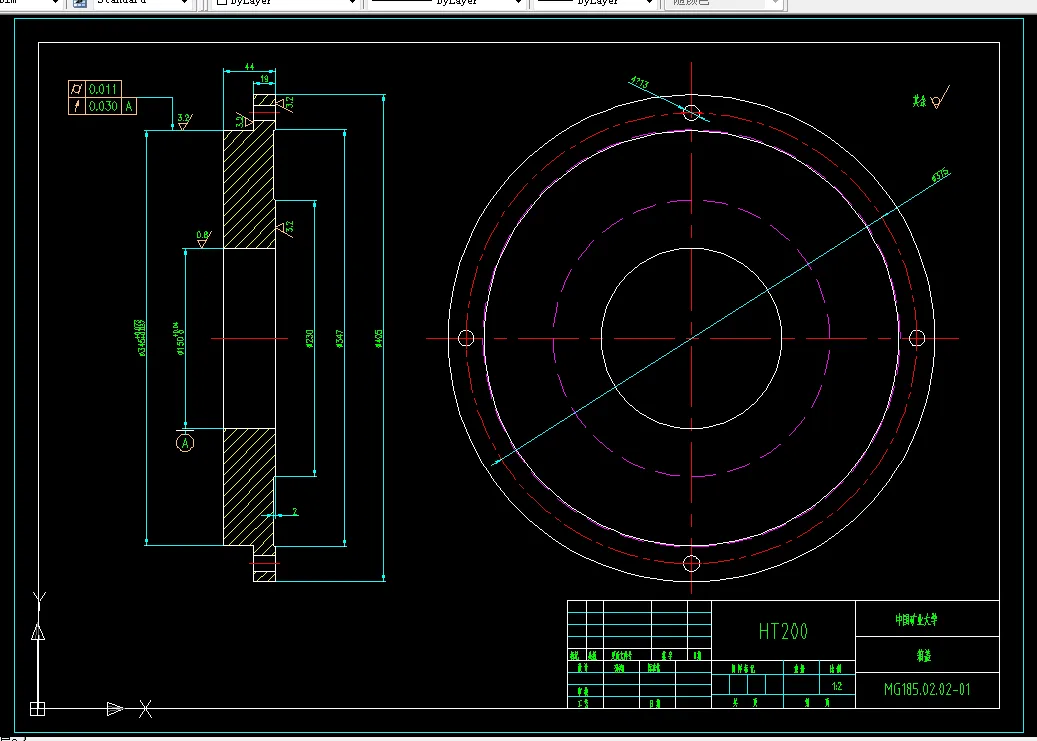Viewport: 1037px width, 741px height.
Task: Select the 0.011 flatness tolerance value
Action: tap(103, 89)
